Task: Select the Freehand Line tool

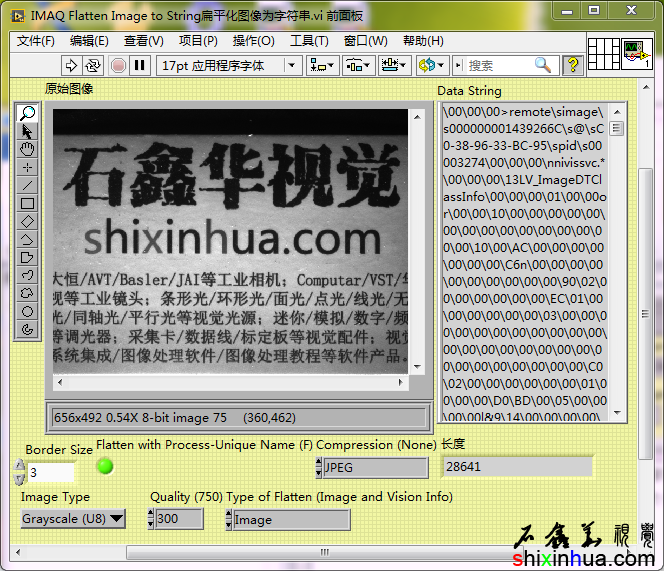Action: coord(28,275)
